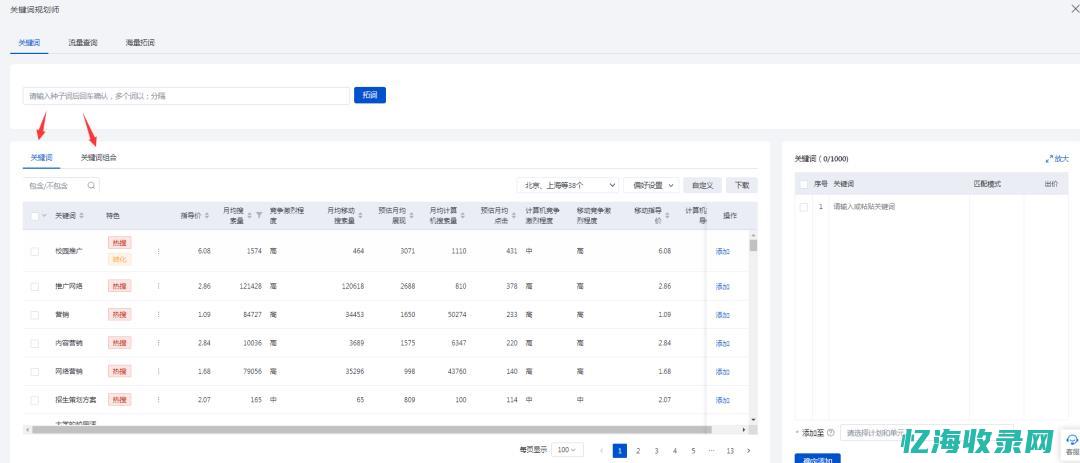Check the box for 校园推广 row
Image resolution: width=1080 pixels, height=463 pixels.
(34, 251)
